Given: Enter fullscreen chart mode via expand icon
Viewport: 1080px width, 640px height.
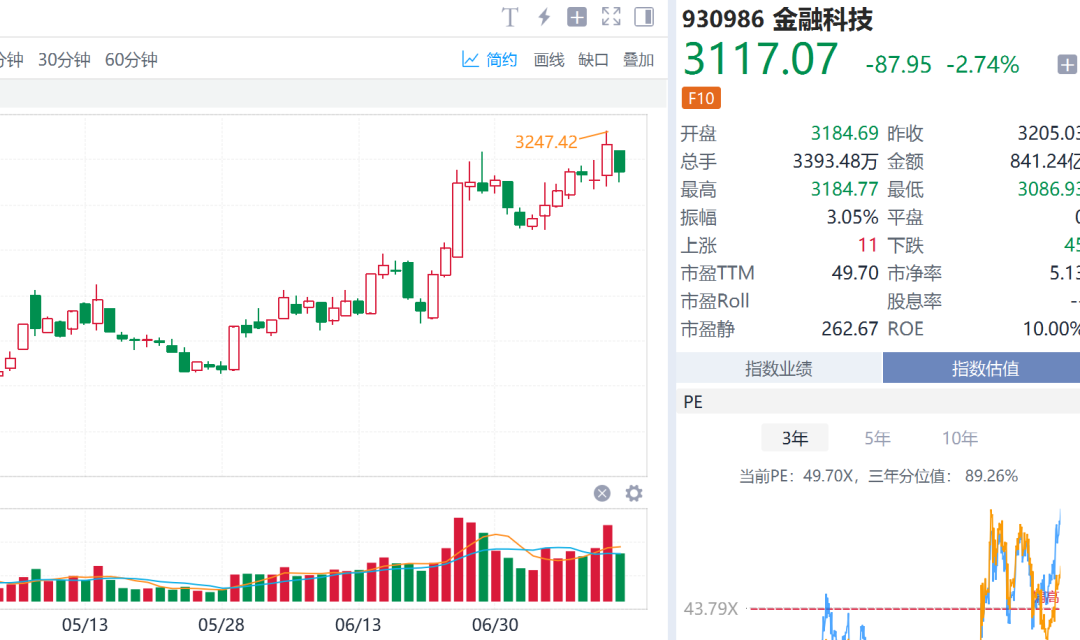Looking at the screenshot, I should [x=611, y=17].
